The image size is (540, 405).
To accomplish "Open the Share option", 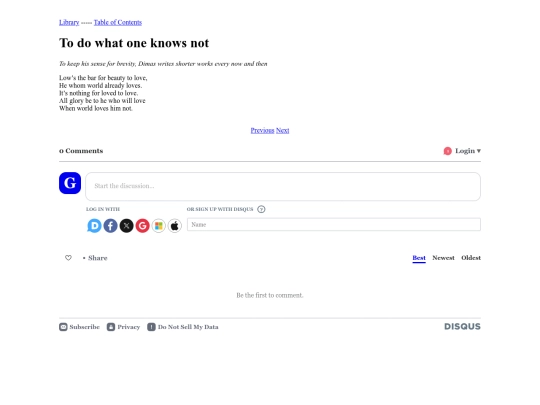I will click(97, 258).
